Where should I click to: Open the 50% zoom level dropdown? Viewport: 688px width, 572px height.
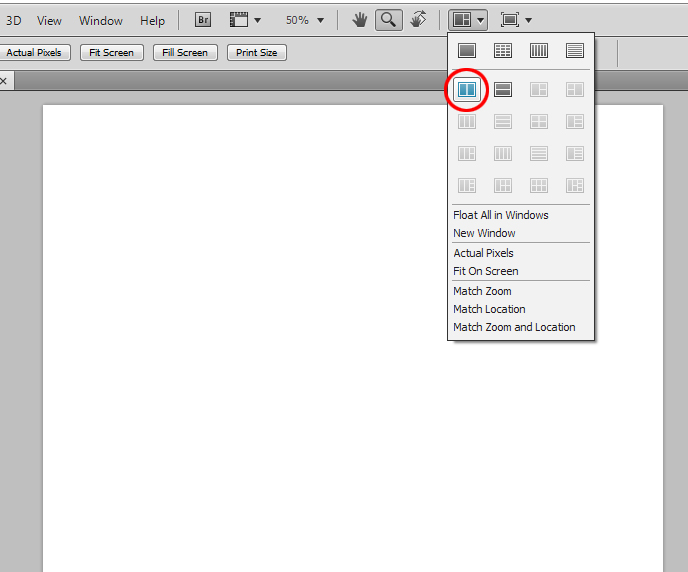pos(305,20)
